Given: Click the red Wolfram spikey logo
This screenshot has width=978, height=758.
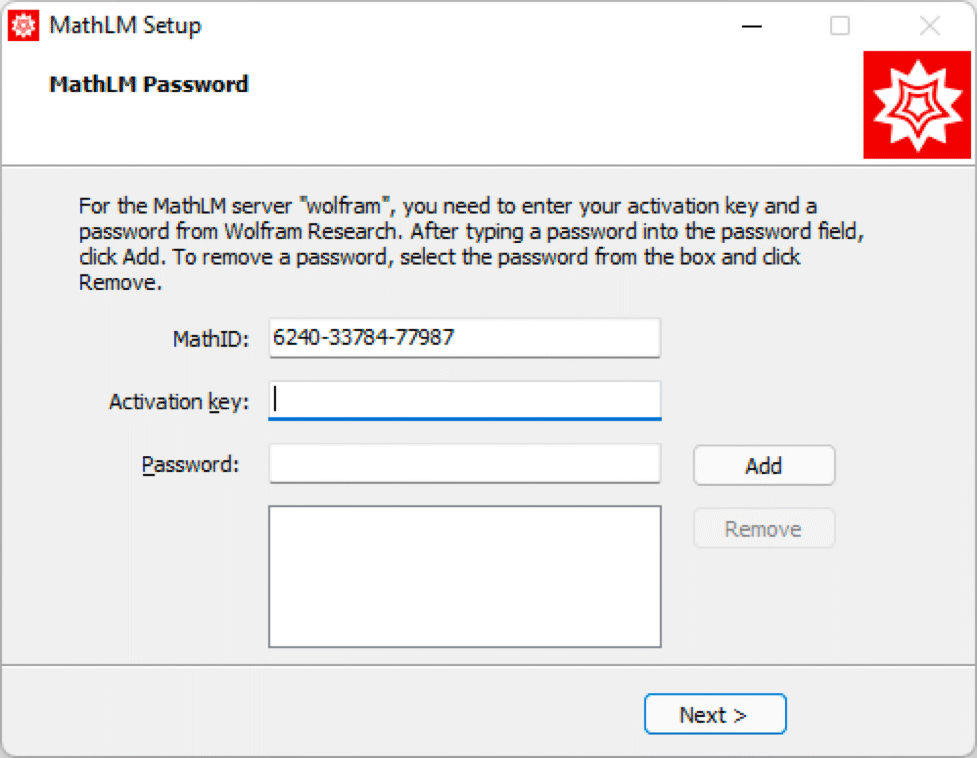Looking at the screenshot, I should (x=916, y=105).
